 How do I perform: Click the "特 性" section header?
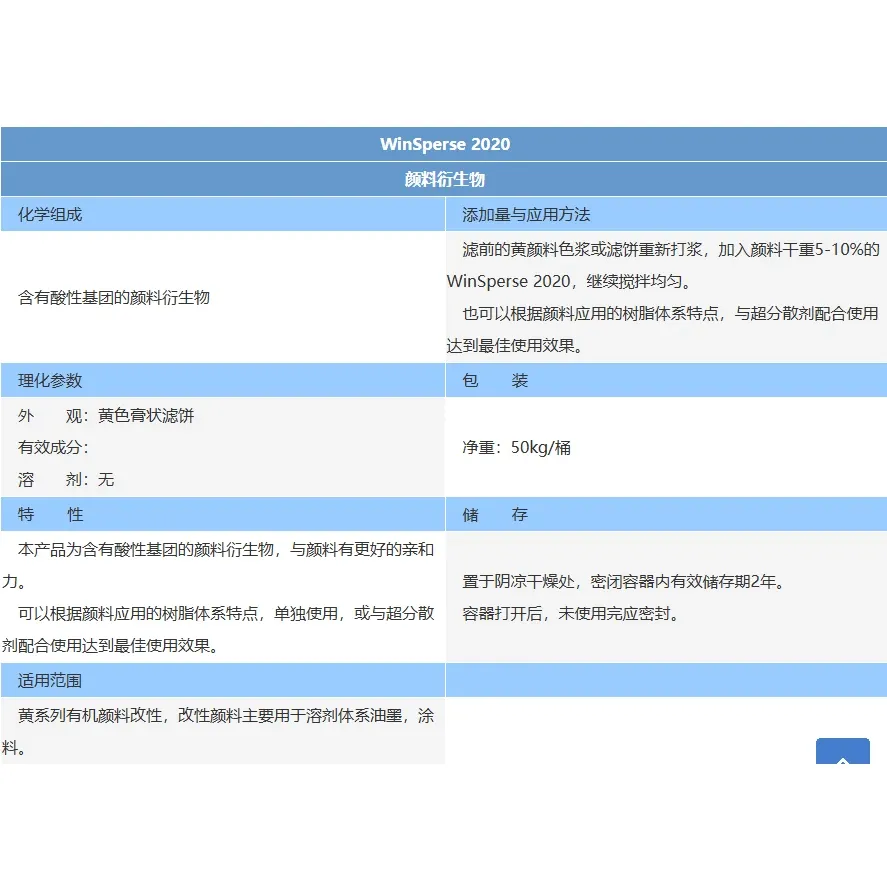tap(223, 514)
